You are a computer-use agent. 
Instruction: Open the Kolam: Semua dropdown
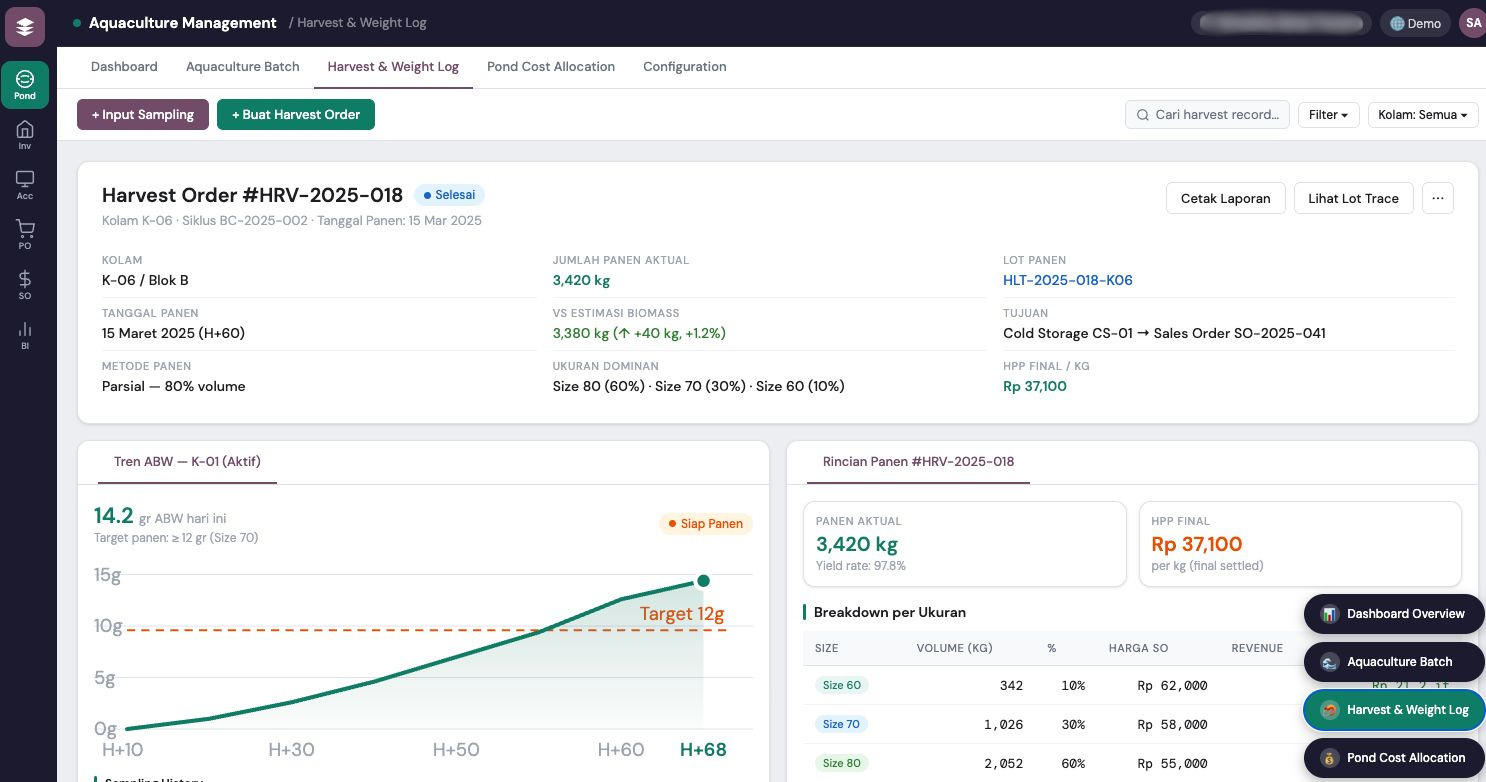coord(1422,115)
